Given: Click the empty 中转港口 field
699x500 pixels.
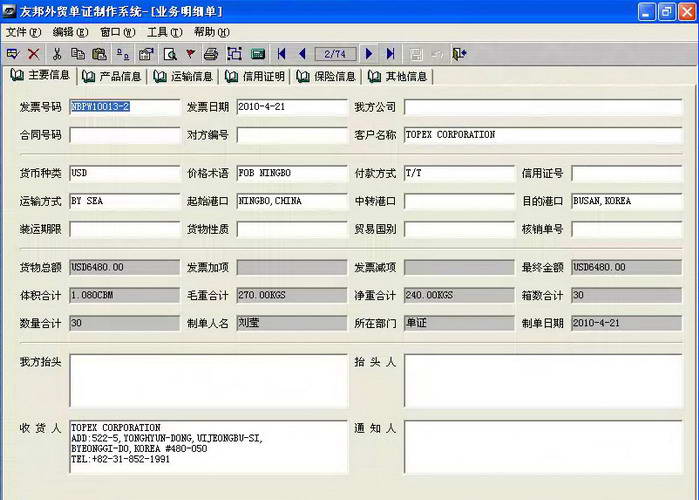Looking at the screenshot, I should tap(459, 201).
